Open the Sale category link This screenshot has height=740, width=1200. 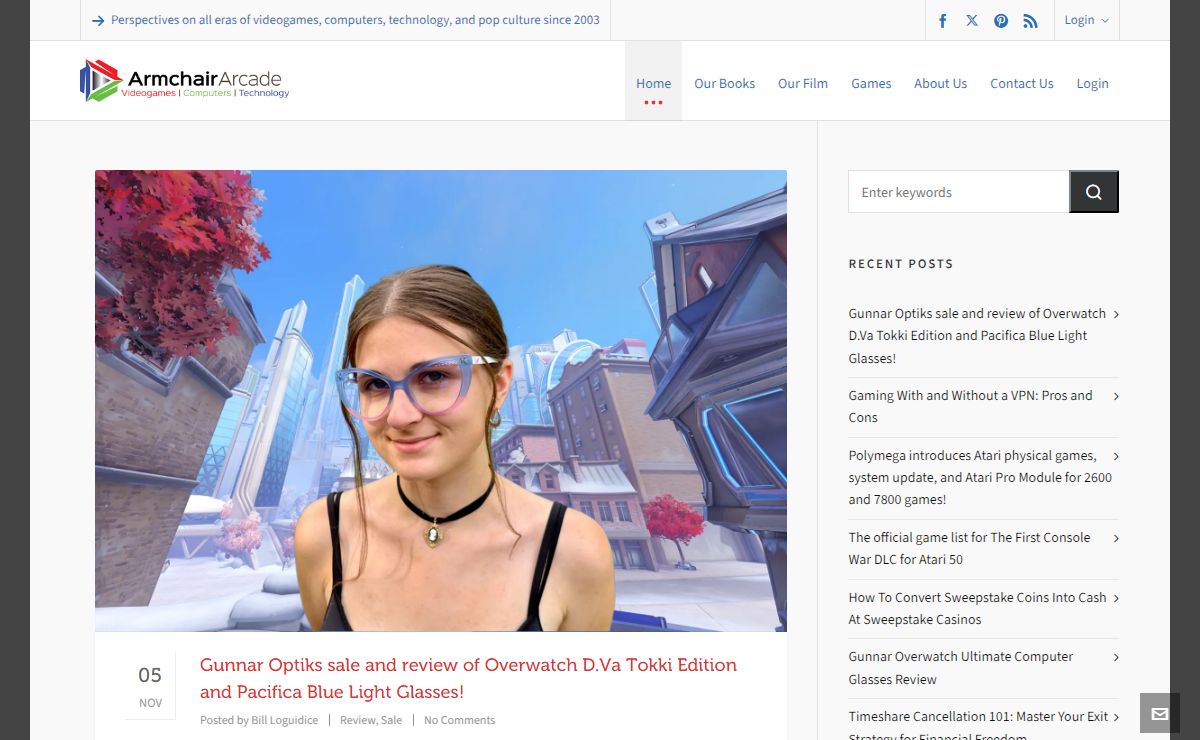(391, 720)
